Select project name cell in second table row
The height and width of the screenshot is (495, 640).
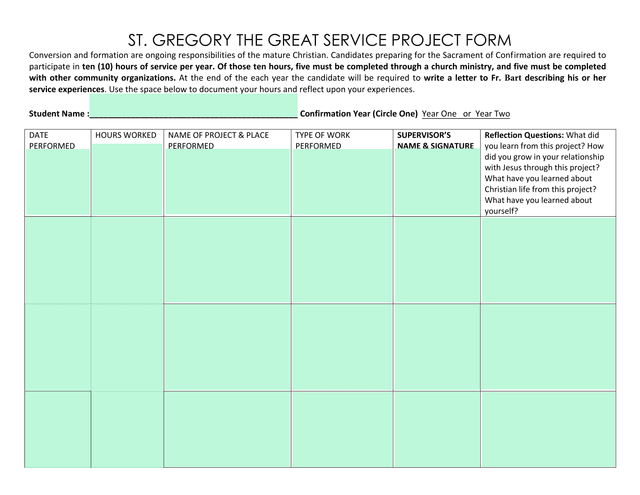[227, 260]
